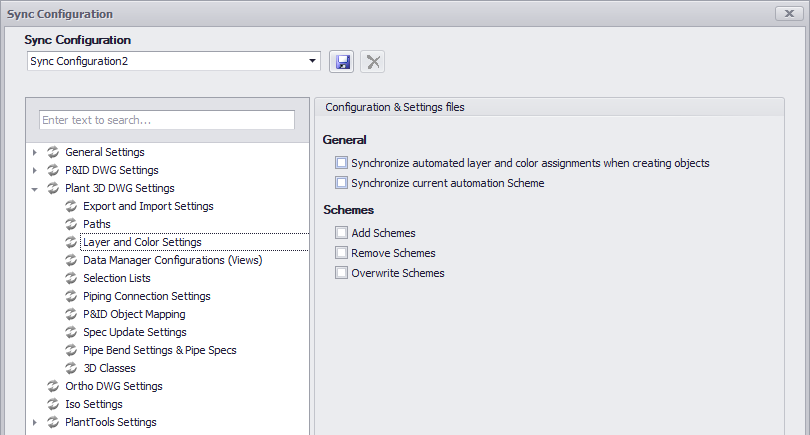The height and width of the screenshot is (435, 810).
Task: Click the sync icon beside PlantTools Settings
Action: (x=53, y=422)
